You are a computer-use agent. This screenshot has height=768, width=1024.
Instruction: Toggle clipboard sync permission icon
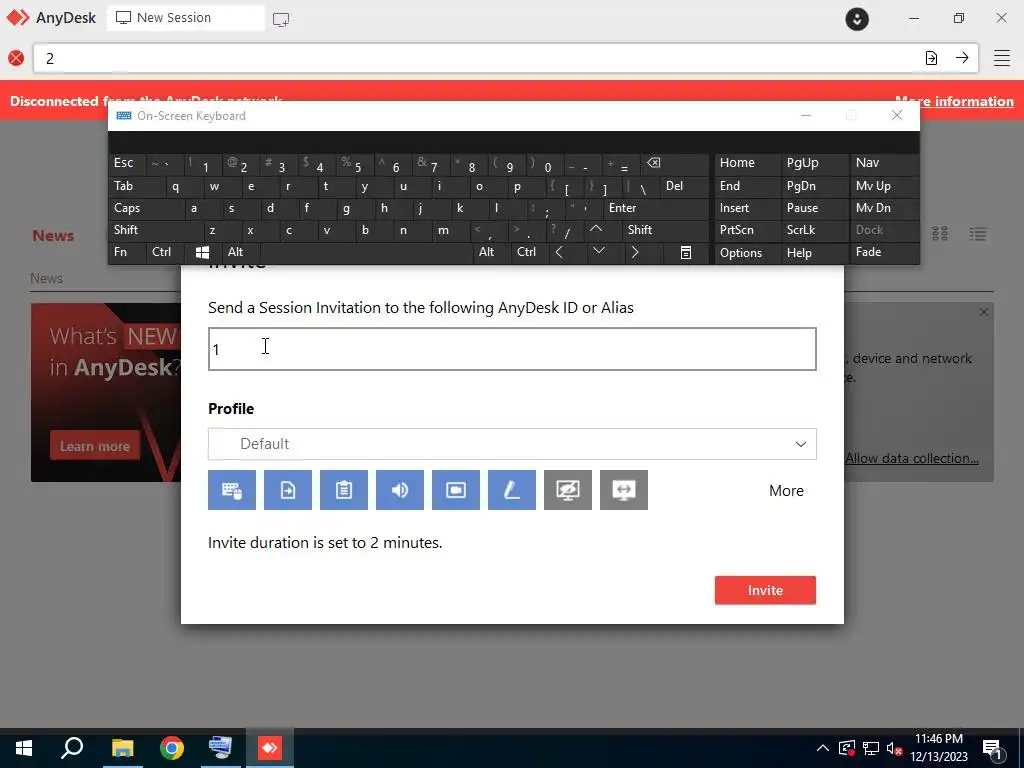[x=344, y=490]
